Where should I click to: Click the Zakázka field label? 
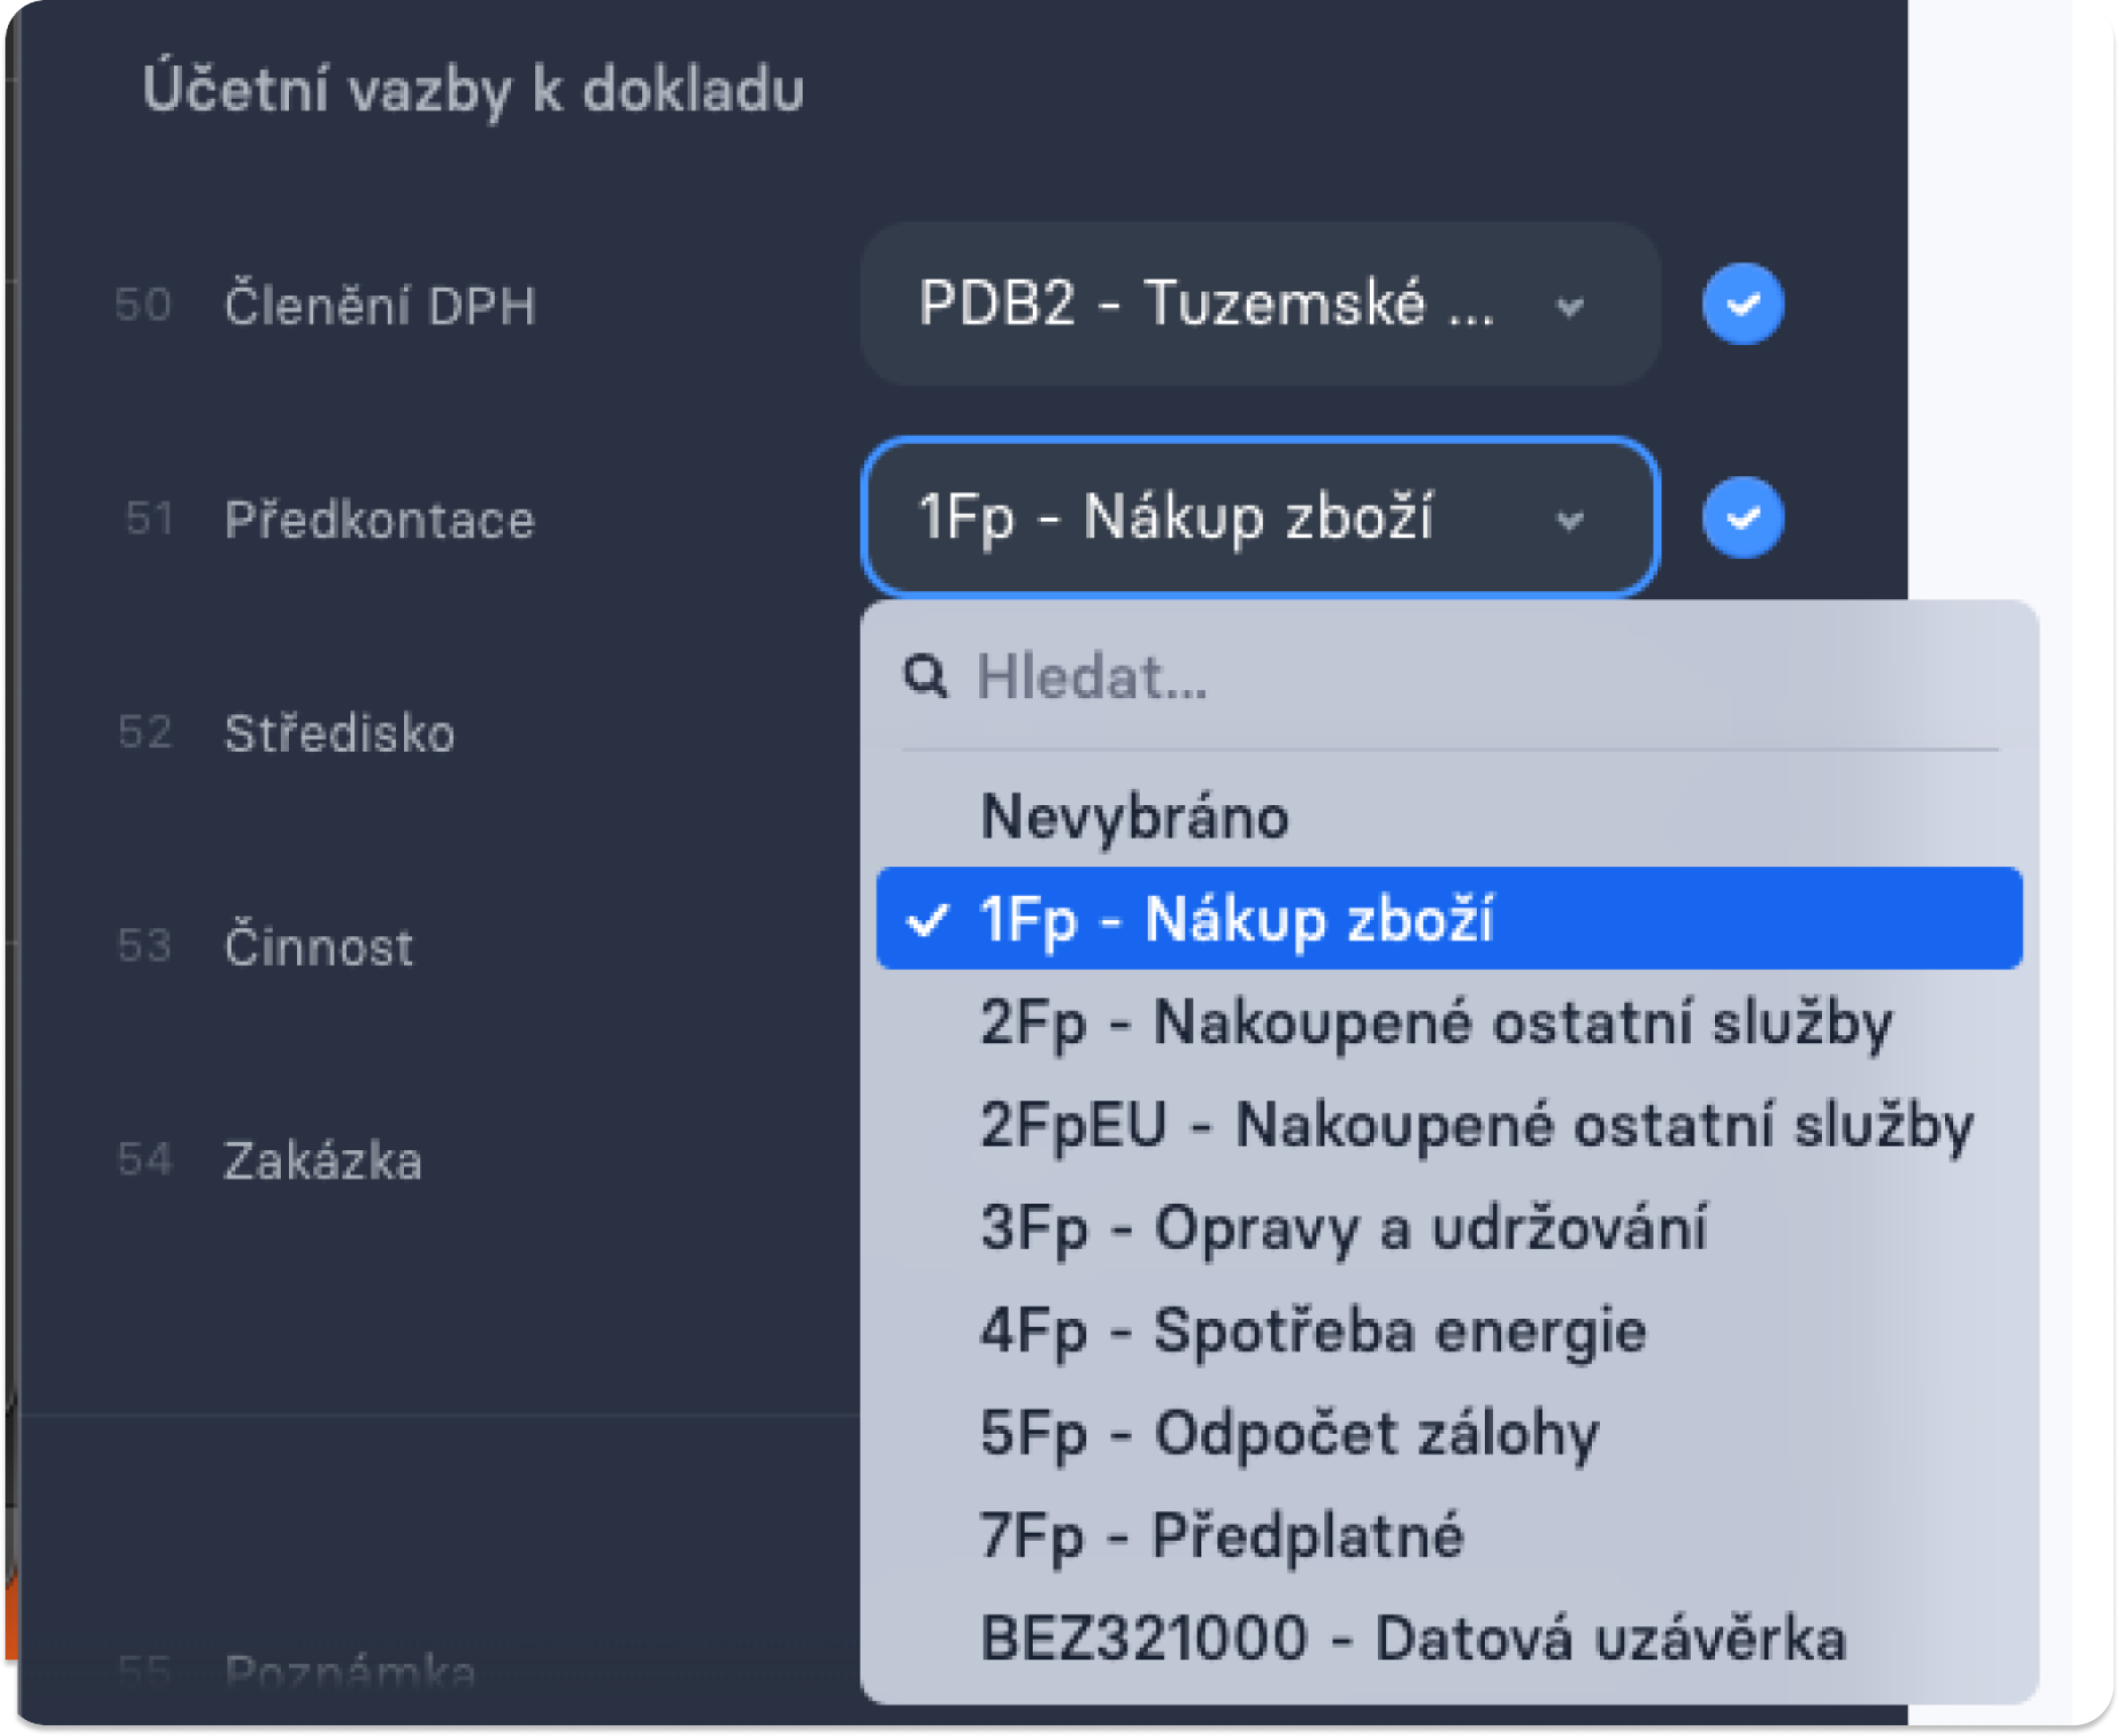[x=323, y=1161]
